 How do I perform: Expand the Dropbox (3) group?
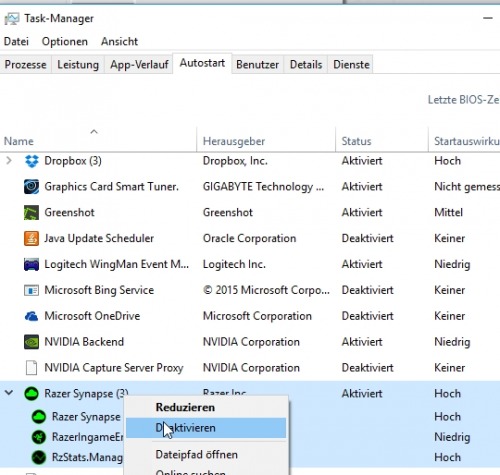point(9,161)
